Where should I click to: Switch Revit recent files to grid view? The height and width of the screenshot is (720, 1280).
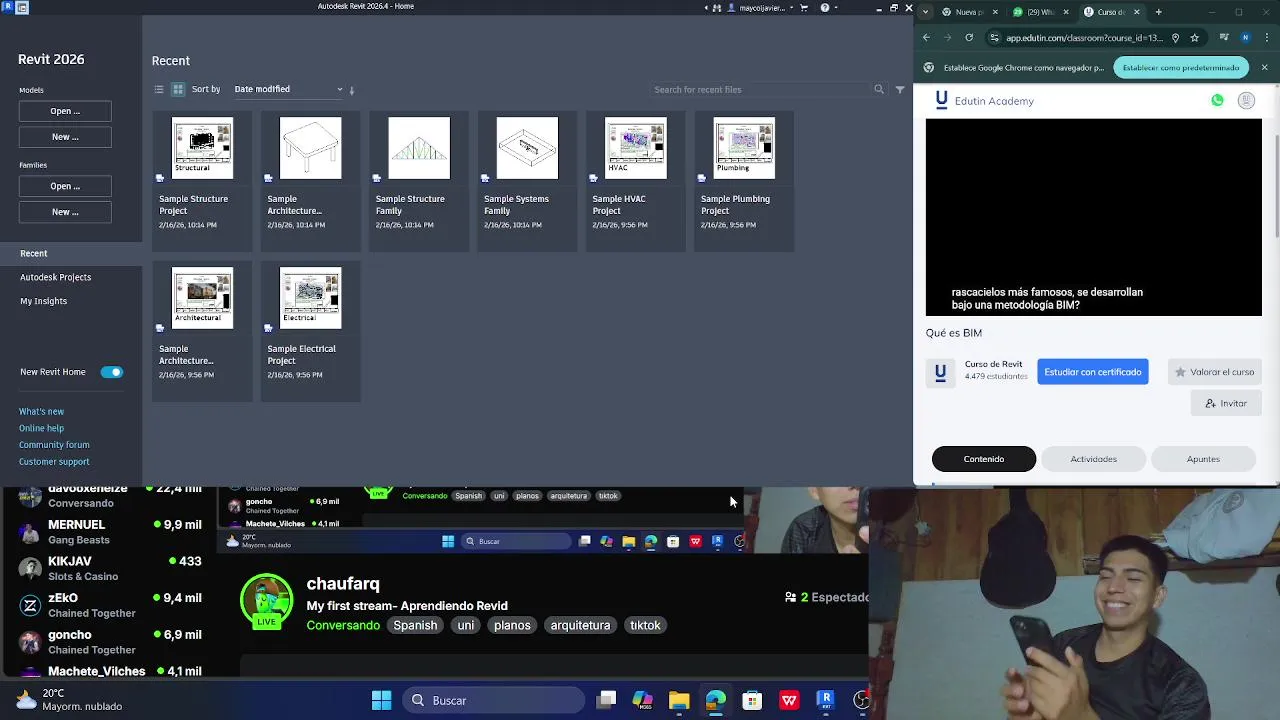click(178, 89)
